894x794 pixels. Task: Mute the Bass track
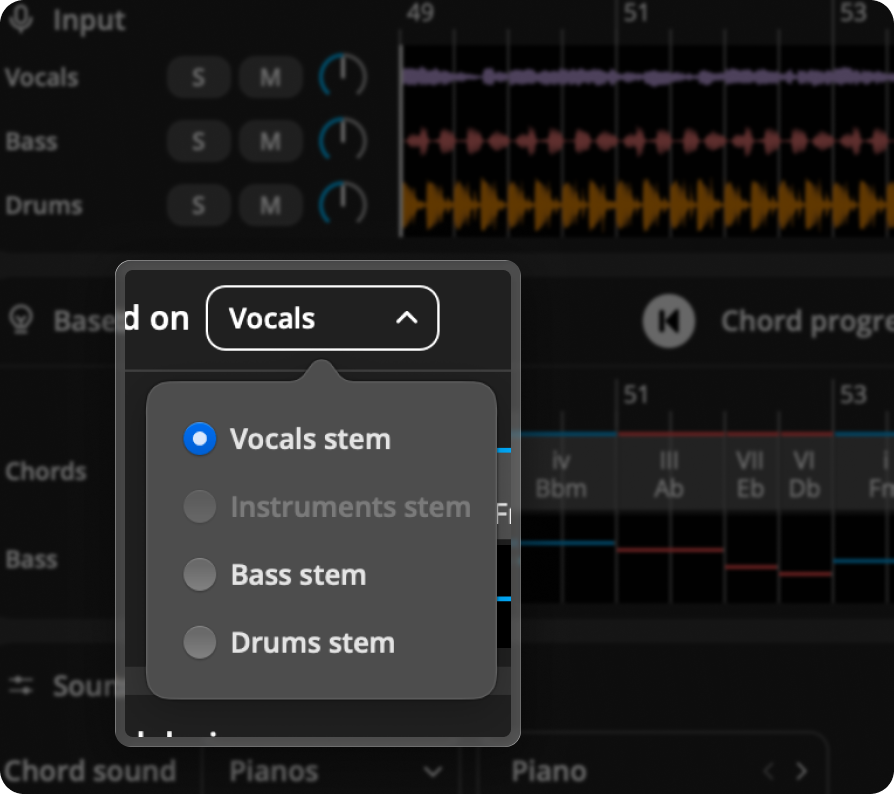coord(270,142)
